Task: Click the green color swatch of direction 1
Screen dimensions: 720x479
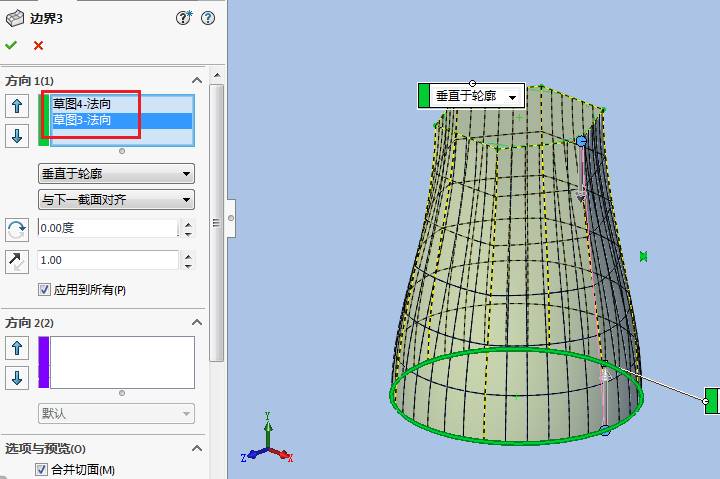Action: click(44, 120)
